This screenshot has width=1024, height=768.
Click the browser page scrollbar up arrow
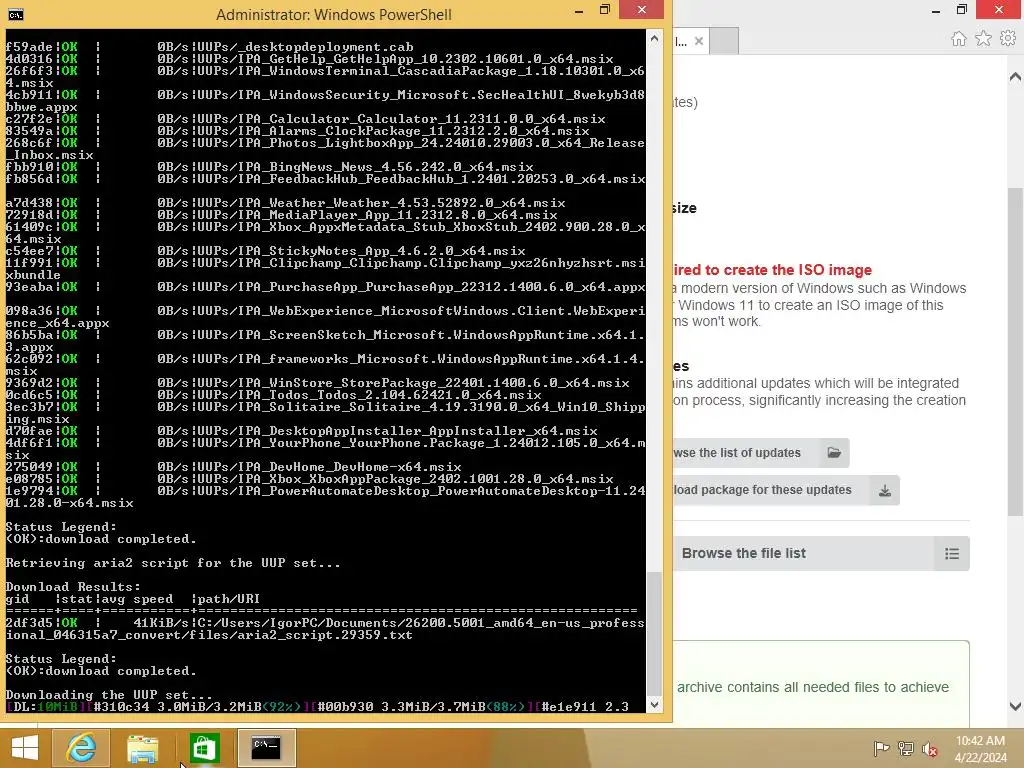click(1015, 77)
